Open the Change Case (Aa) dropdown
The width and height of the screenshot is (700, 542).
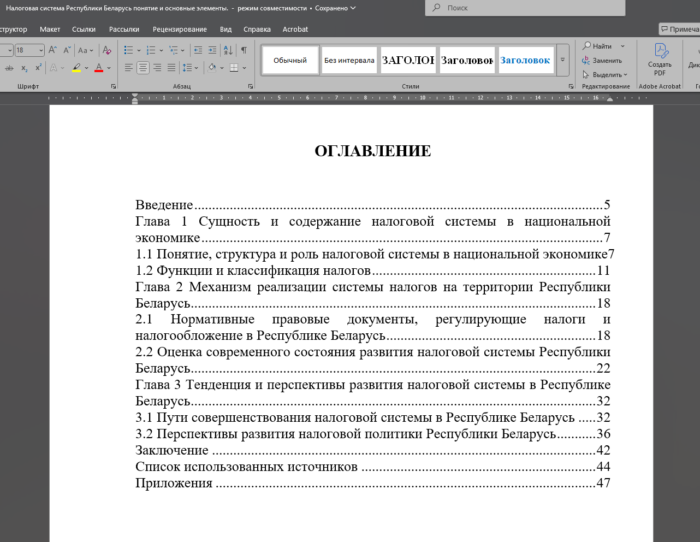click(x=85, y=50)
